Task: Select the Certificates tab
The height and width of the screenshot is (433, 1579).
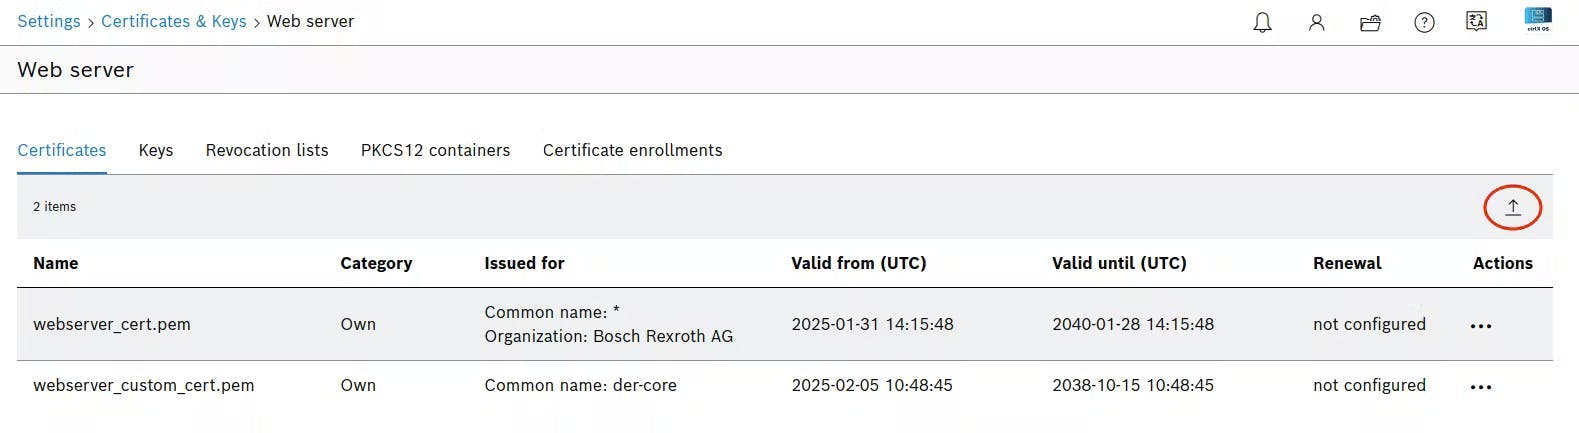Action: coord(62,150)
